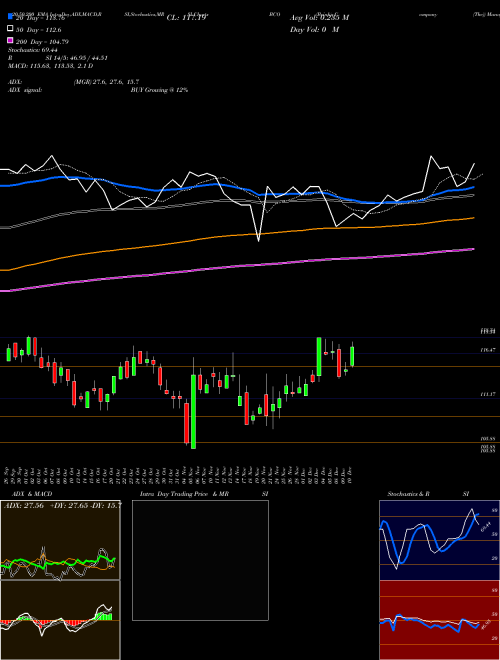Click the RSI 14/5 values line
The image size is (500, 660).
[58, 58]
